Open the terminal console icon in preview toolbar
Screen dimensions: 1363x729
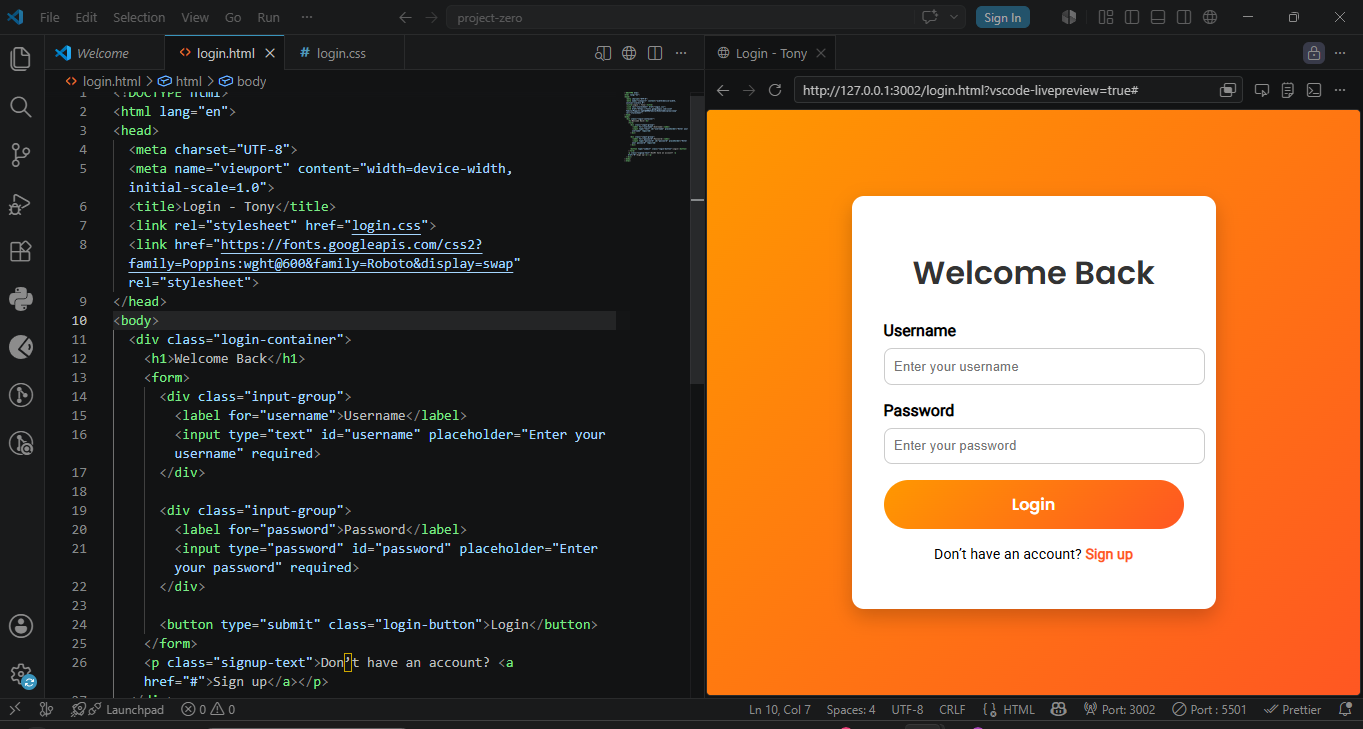pos(1314,90)
